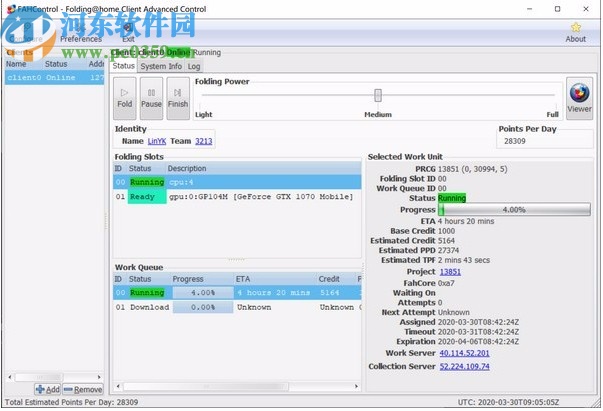The height and width of the screenshot is (411, 603).
Task: Click work queue scrollbar left arrow
Action: pos(118,386)
